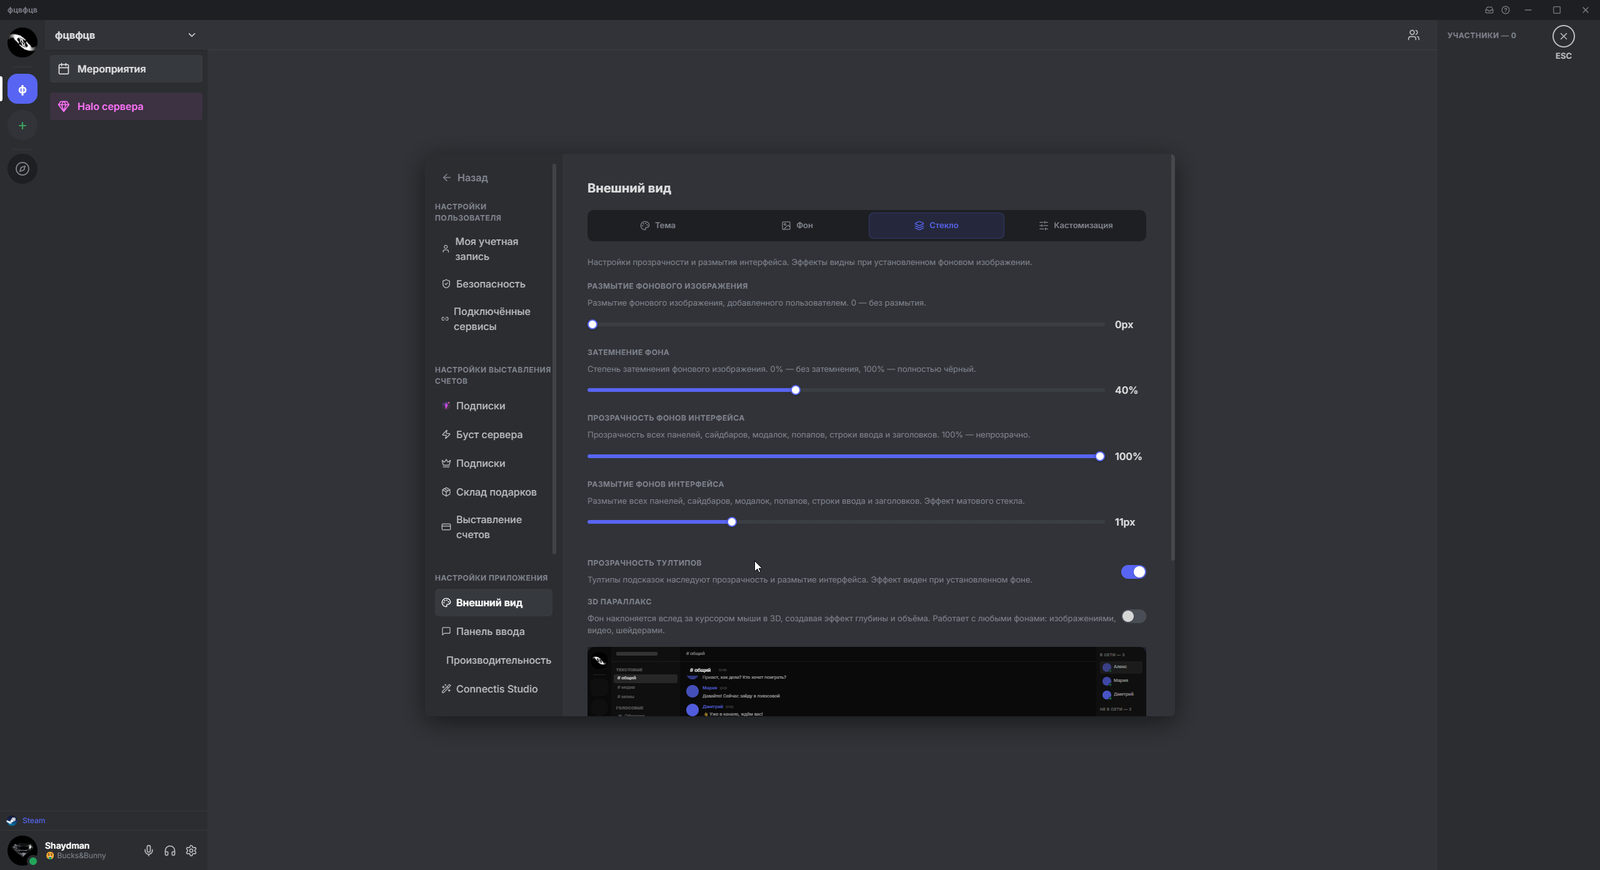Go back using the Назад arrow
The width and height of the screenshot is (1600, 870).
[465, 178]
